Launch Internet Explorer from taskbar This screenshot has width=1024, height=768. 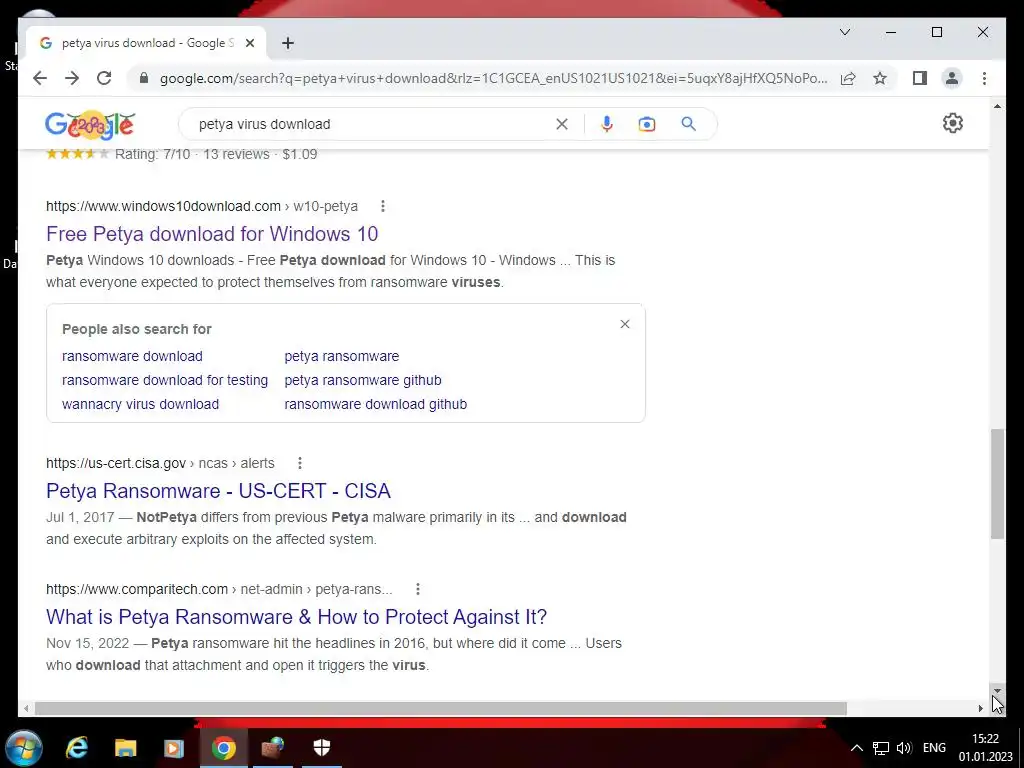point(77,748)
